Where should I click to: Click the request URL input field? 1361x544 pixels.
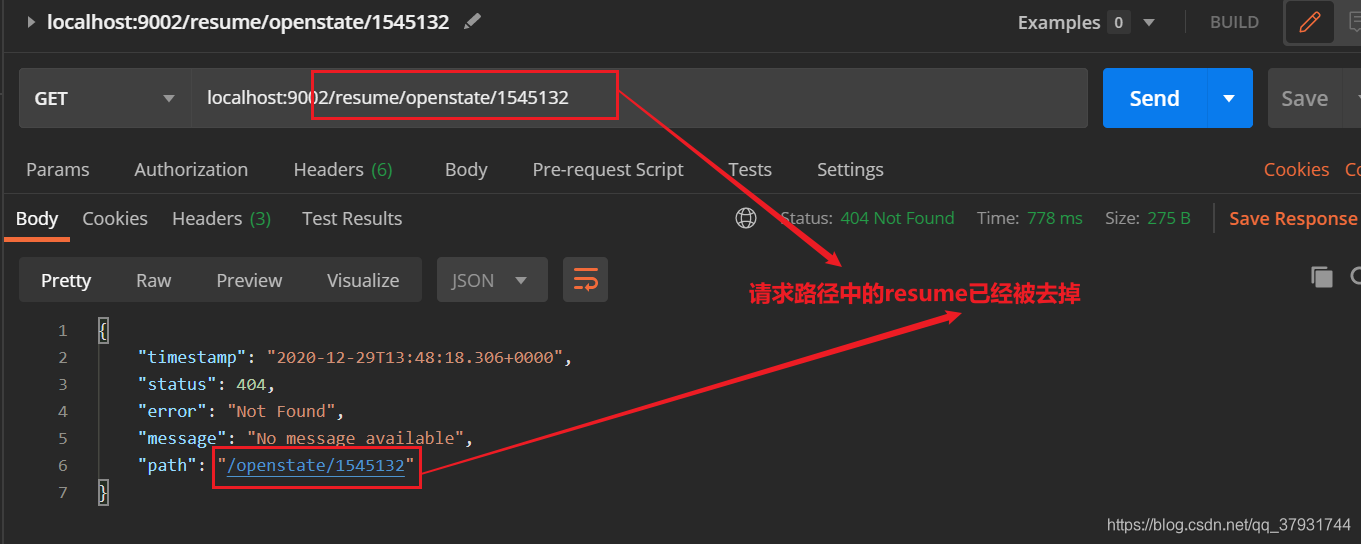point(639,98)
